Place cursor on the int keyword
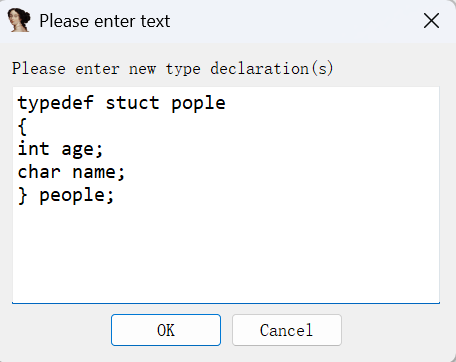Viewport: 456px width, 362px height. [x=33, y=149]
